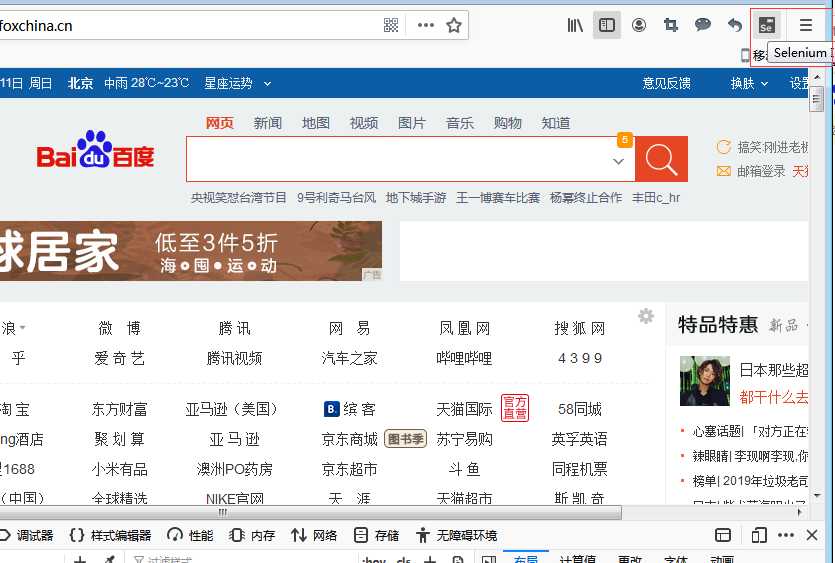Open the 换肤 skin dropdown

(x=749, y=83)
